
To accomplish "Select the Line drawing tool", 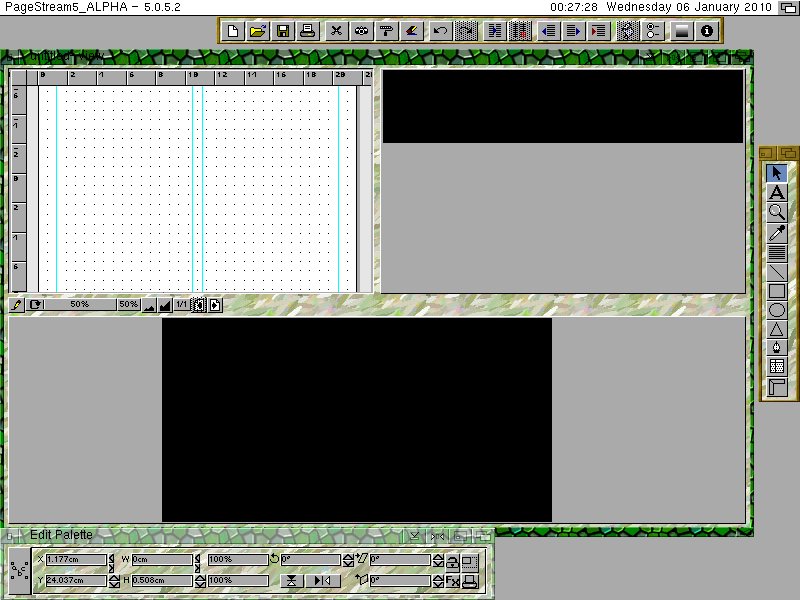I will pyautogui.click(x=776, y=272).
